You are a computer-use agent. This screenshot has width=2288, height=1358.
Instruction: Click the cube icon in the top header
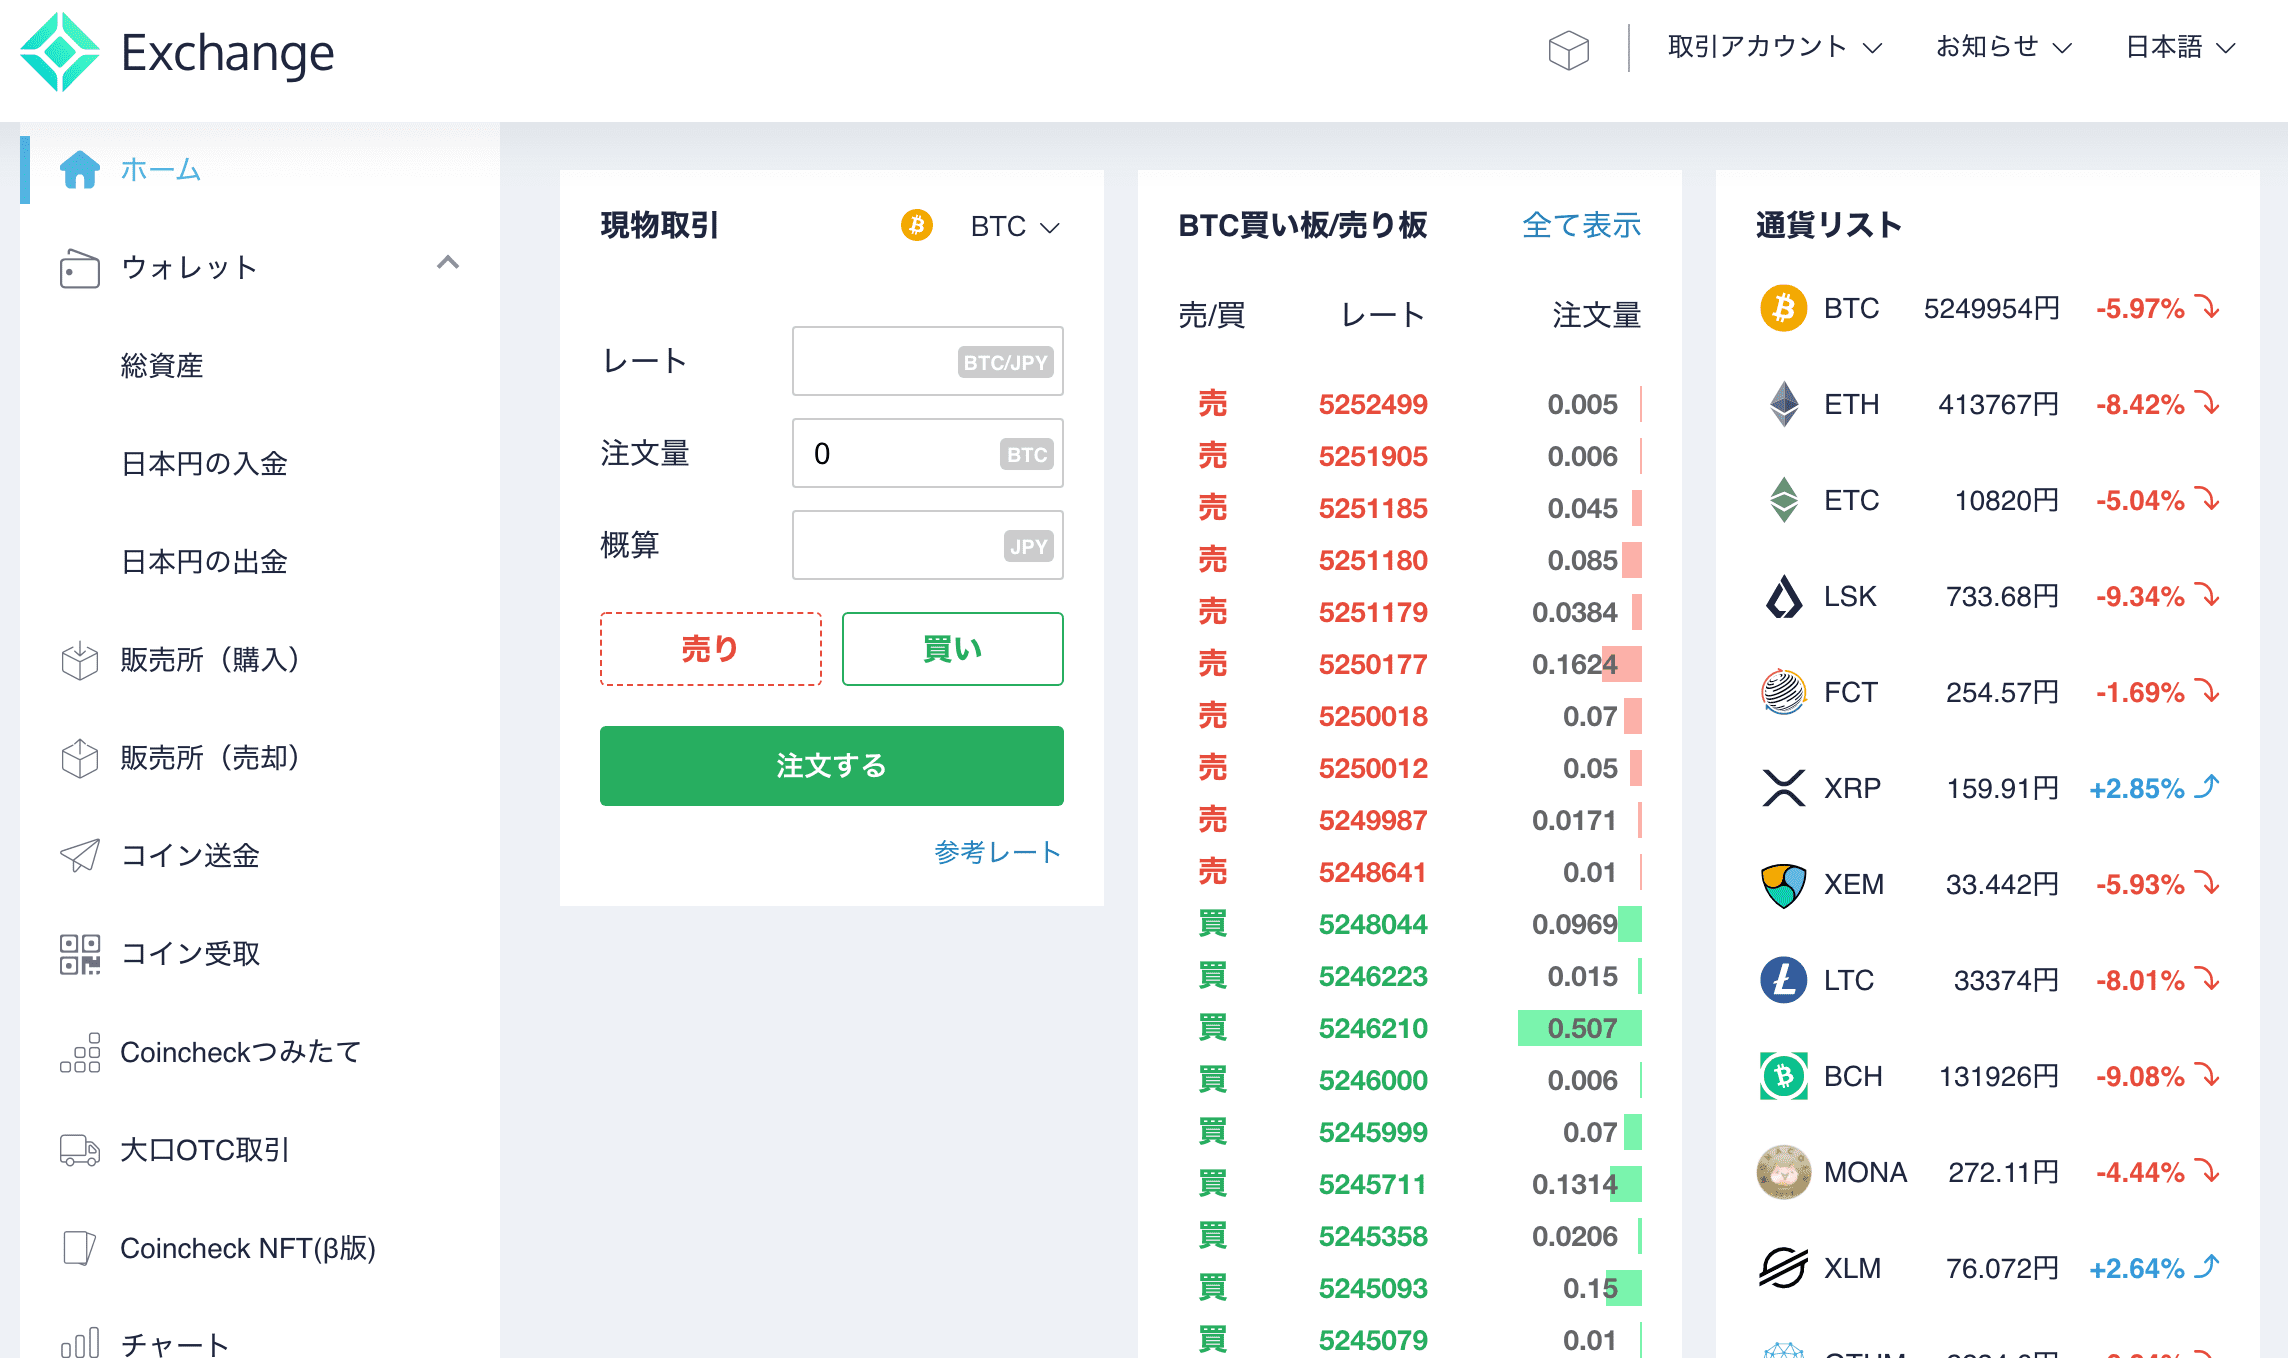point(1568,49)
